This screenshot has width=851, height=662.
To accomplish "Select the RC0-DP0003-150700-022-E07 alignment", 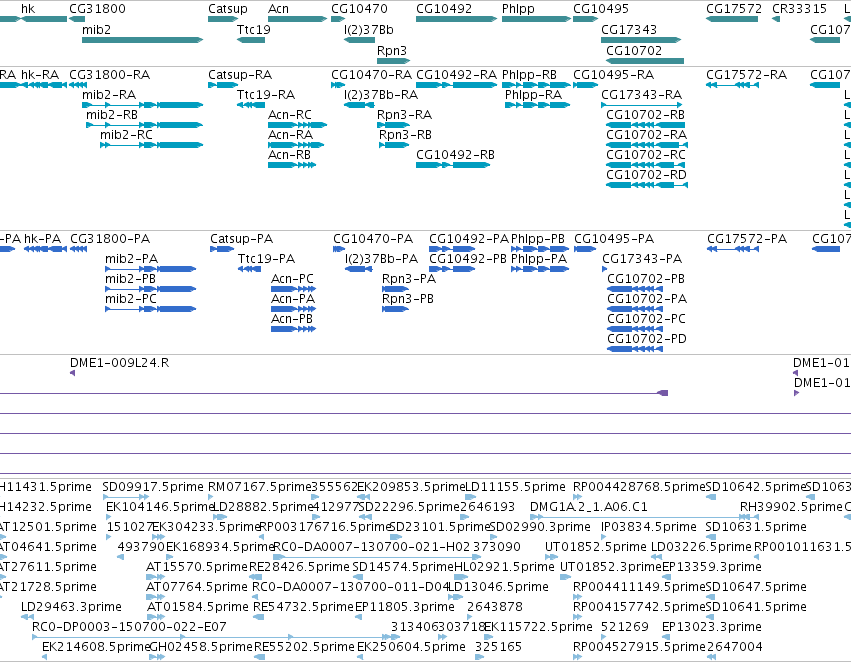I will tap(215, 637).
